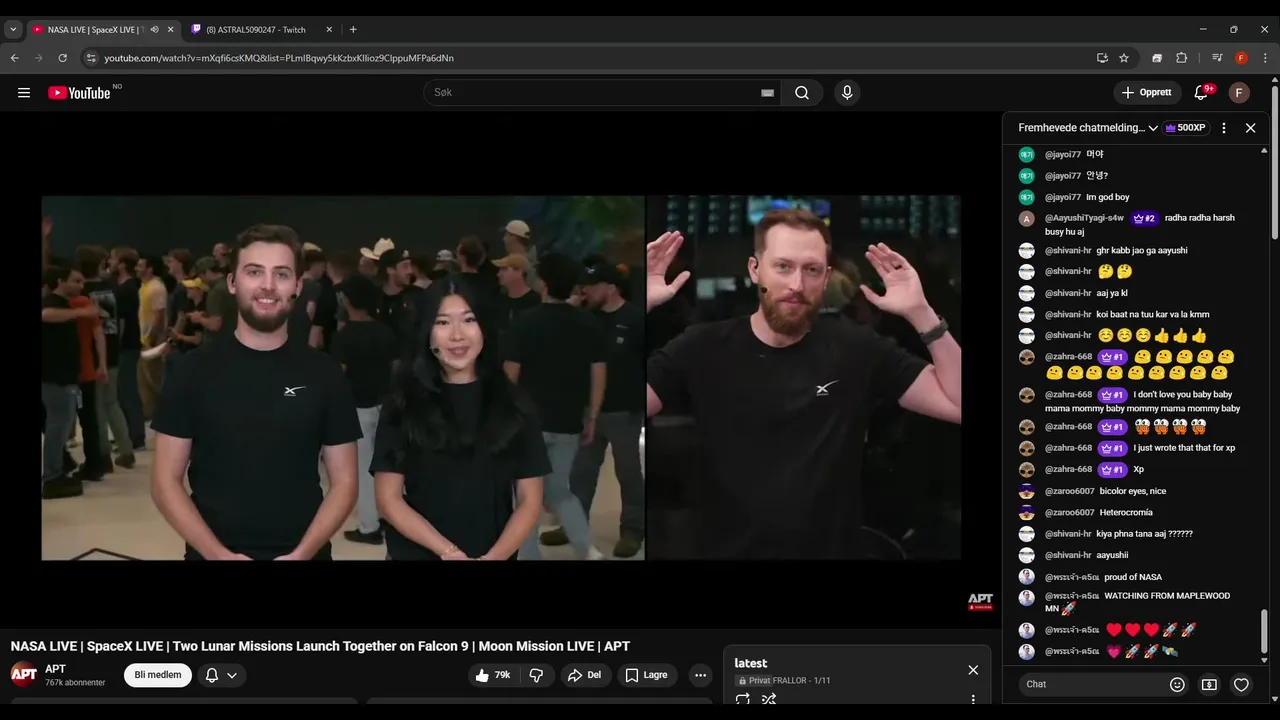The width and height of the screenshot is (1280, 720).
Task: Close the NASA LIVE browser tab
Action: 171,30
